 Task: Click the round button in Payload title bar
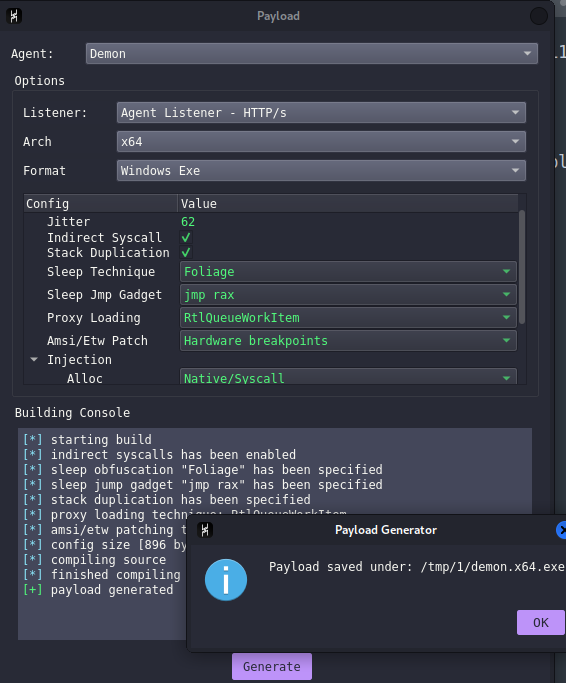(x=539, y=16)
